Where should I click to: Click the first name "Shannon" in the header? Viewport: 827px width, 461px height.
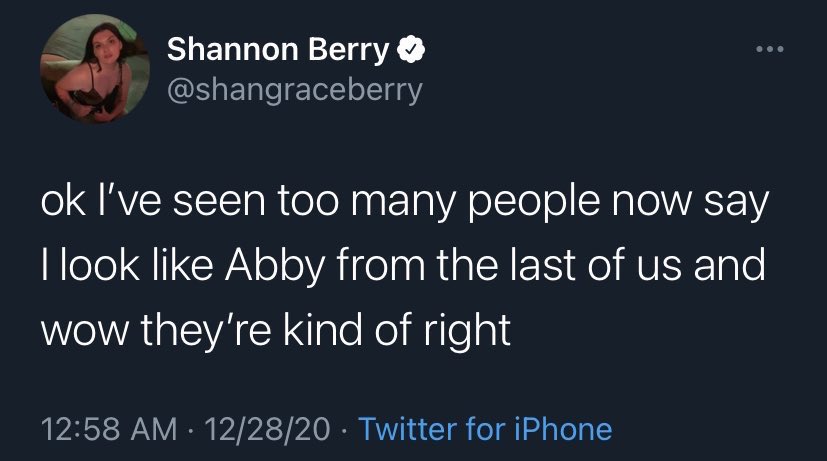tap(233, 50)
